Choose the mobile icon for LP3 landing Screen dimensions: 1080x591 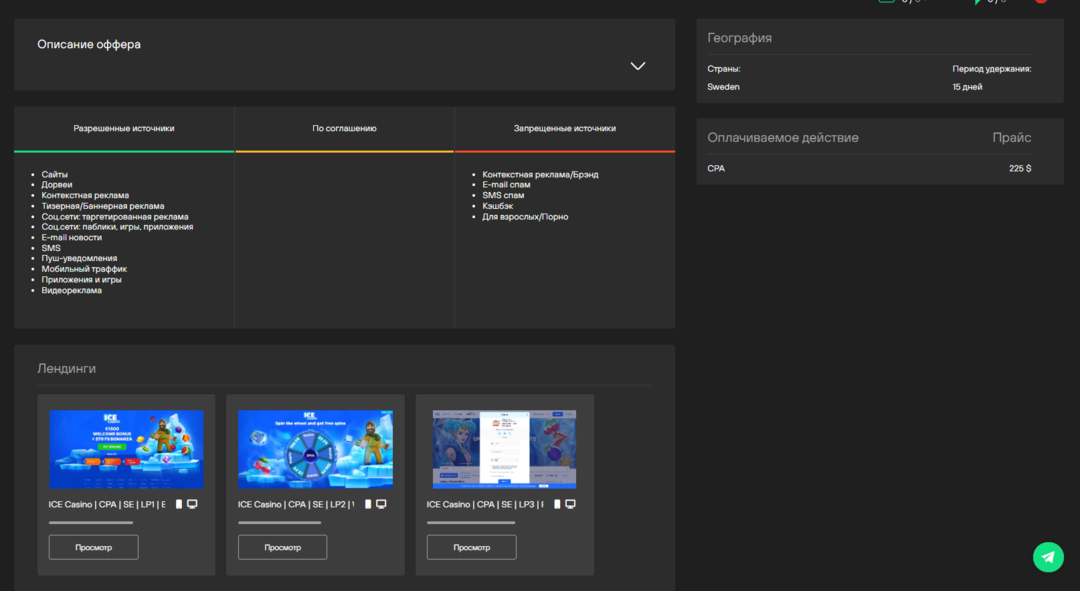tap(557, 504)
